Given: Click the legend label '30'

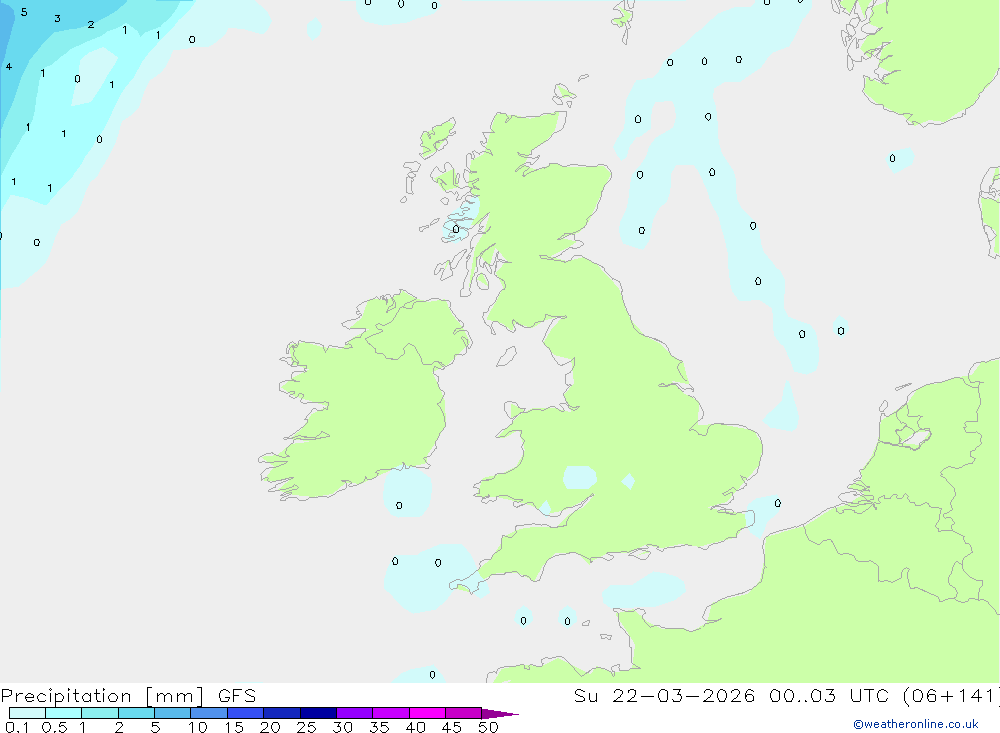Looking at the screenshot, I should [x=342, y=727].
